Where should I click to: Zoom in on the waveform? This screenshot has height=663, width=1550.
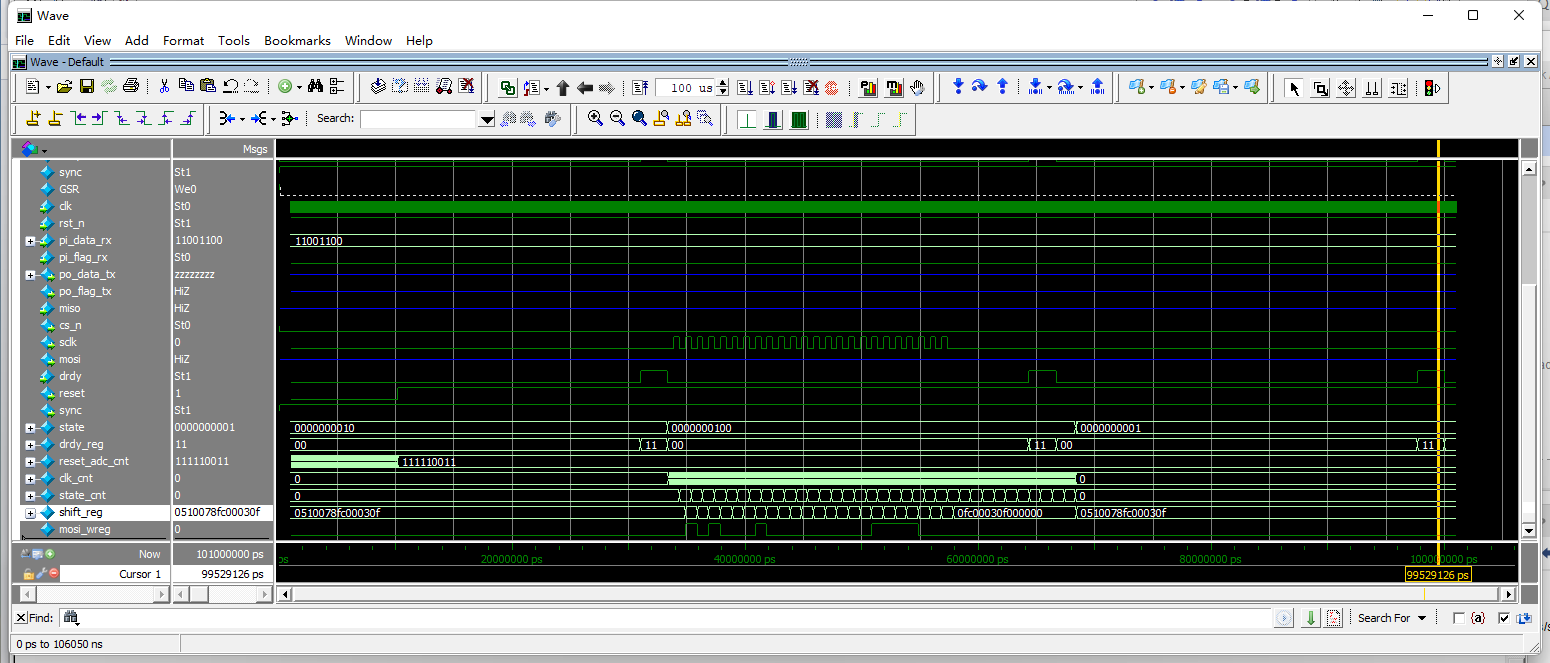click(x=595, y=118)
